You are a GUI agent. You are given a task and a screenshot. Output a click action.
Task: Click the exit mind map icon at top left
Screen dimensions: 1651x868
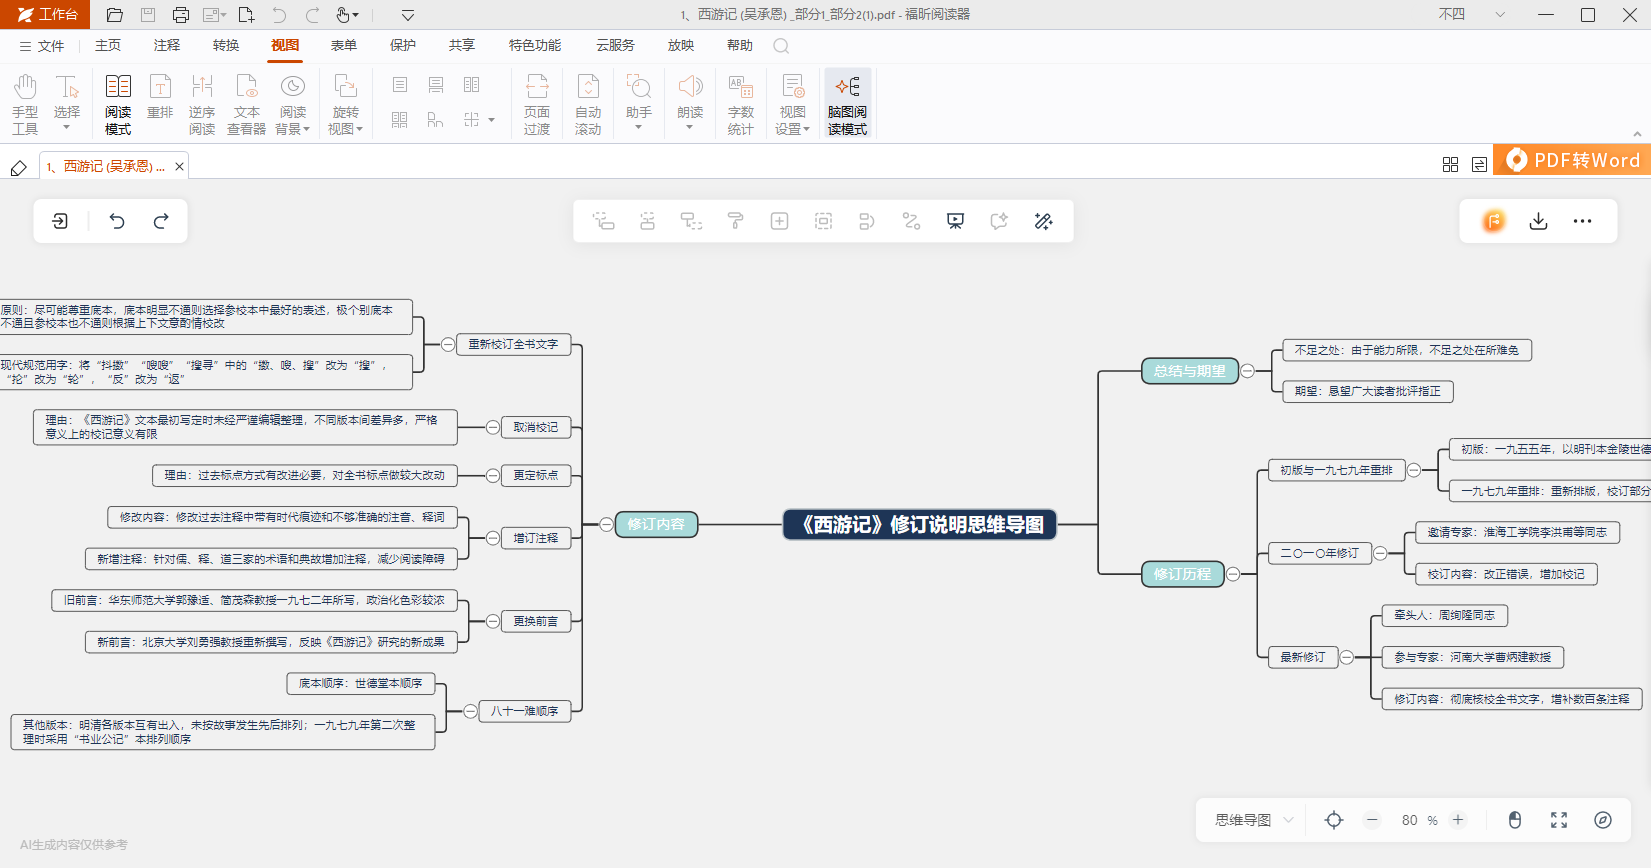60,221
